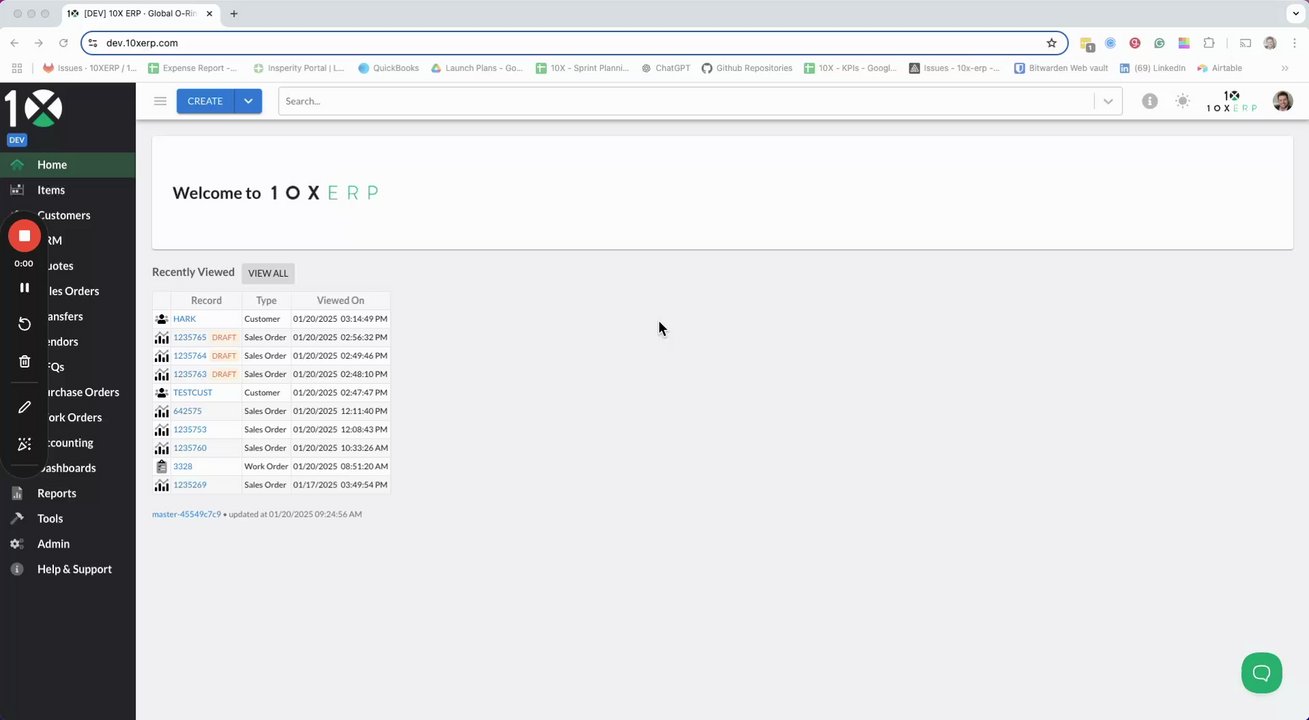The width and height of the screenshot is (1309, 720).
Task: Open sales order 1235760
Action: 190,448
